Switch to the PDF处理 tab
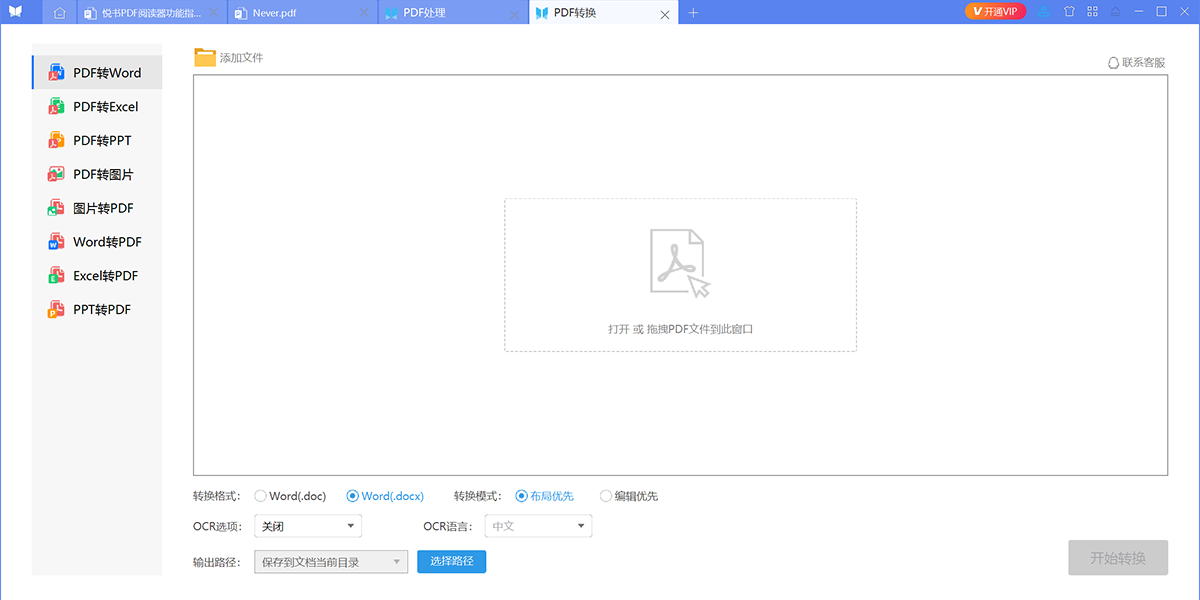The height and width of the screenshot is (600, 1200). (423, 13)
